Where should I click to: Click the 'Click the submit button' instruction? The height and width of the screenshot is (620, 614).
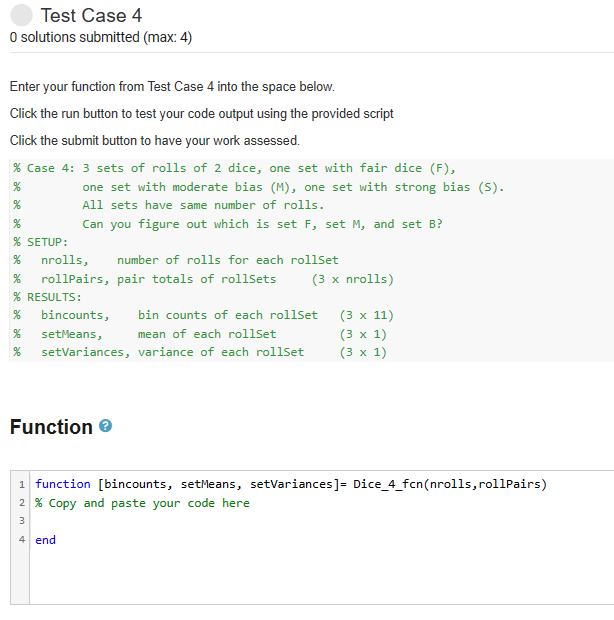[x=155, y=141]
